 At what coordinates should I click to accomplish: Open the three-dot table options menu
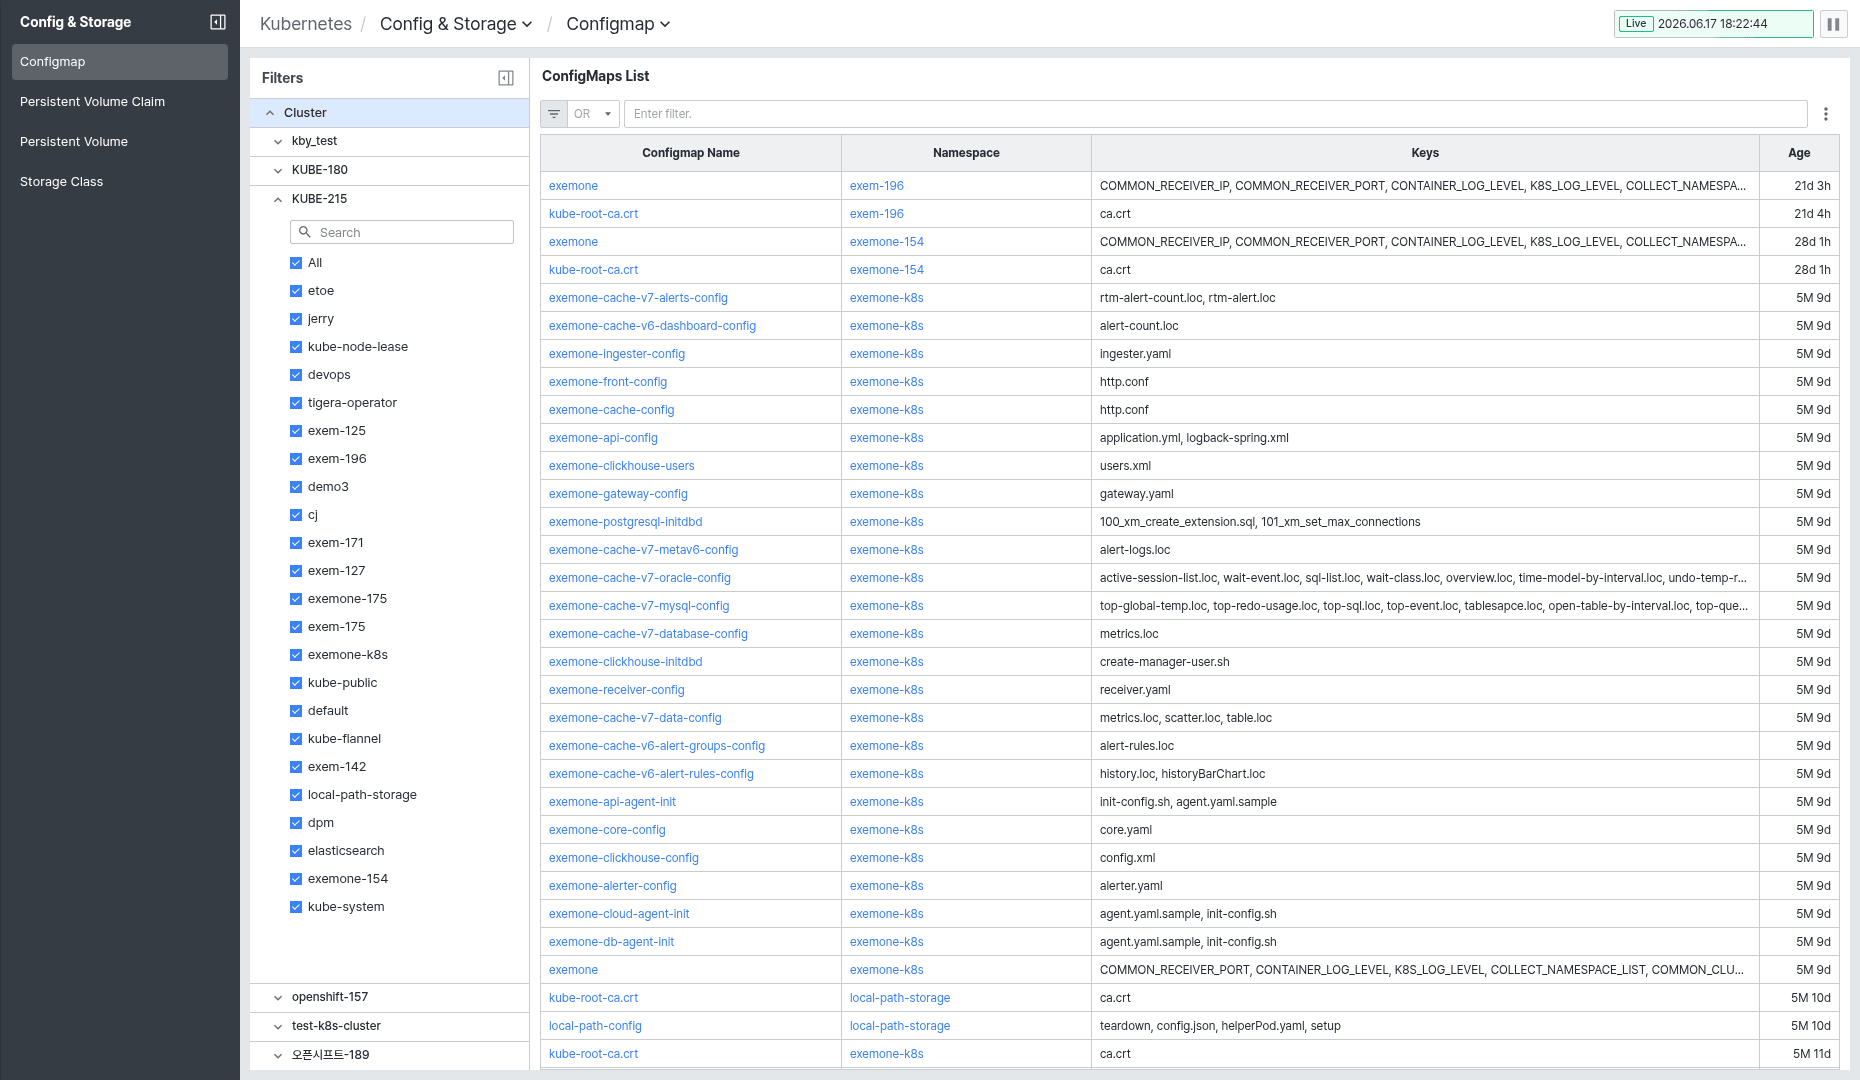click(1826, 114)
